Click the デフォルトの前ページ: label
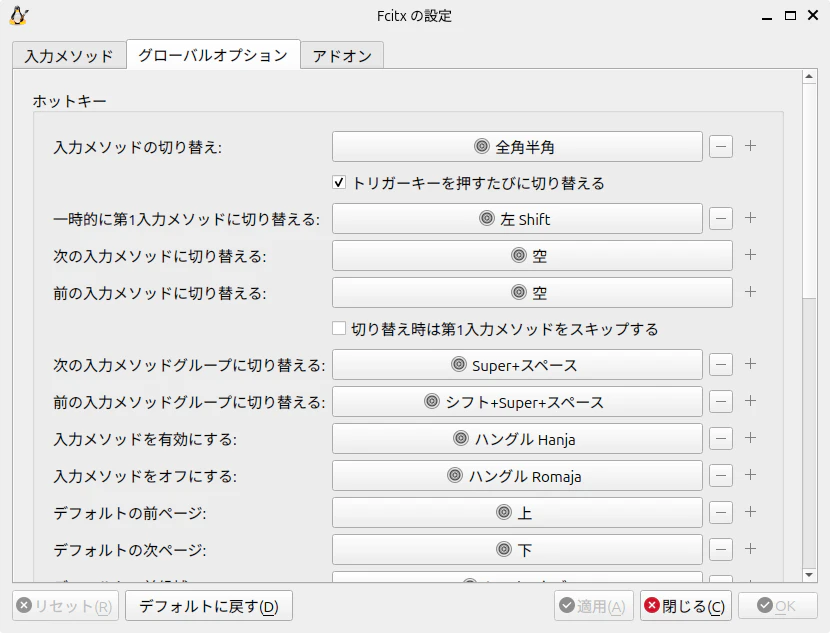Viewport: 830px width, 633px height. pos(130,513)
